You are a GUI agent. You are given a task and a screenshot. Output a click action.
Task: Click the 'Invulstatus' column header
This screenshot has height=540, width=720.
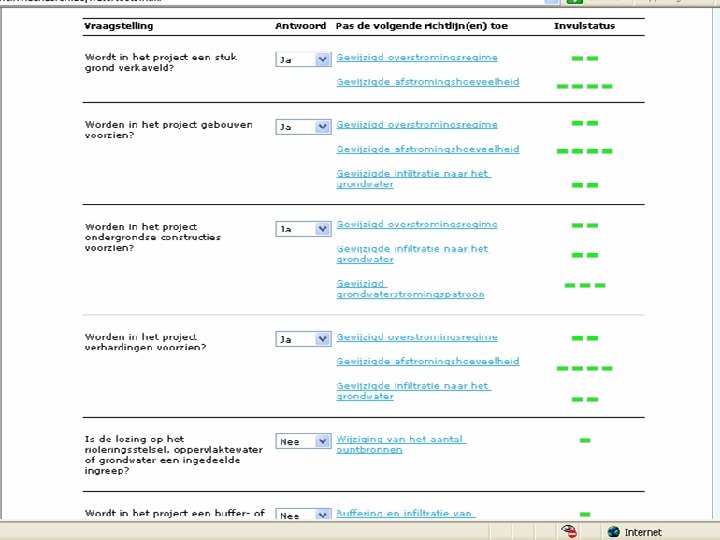tap(584, 26)
